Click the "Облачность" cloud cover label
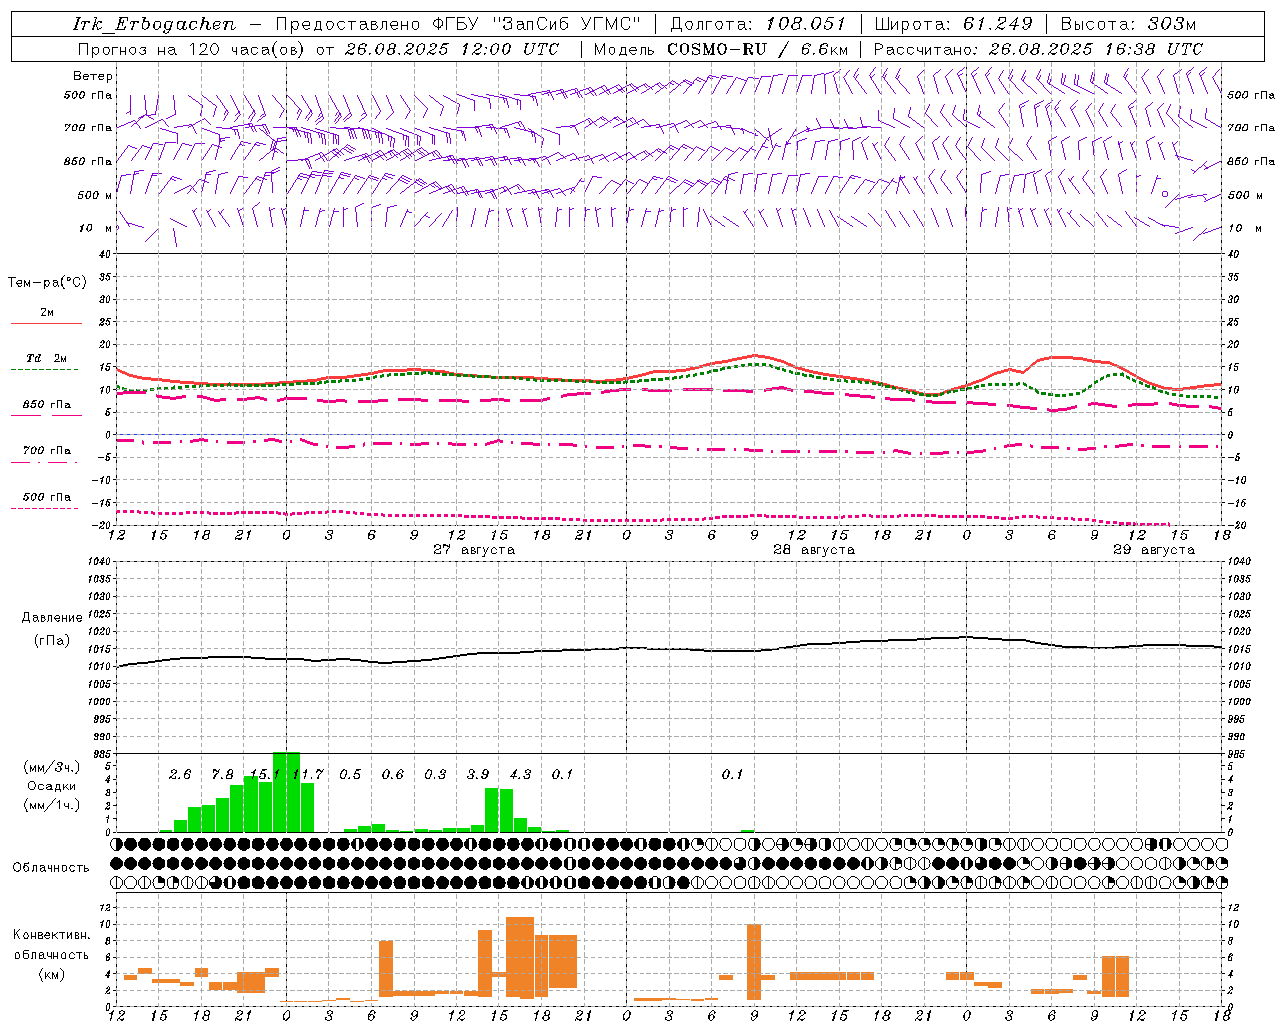 pyautogui.click(x=51, y=868)
